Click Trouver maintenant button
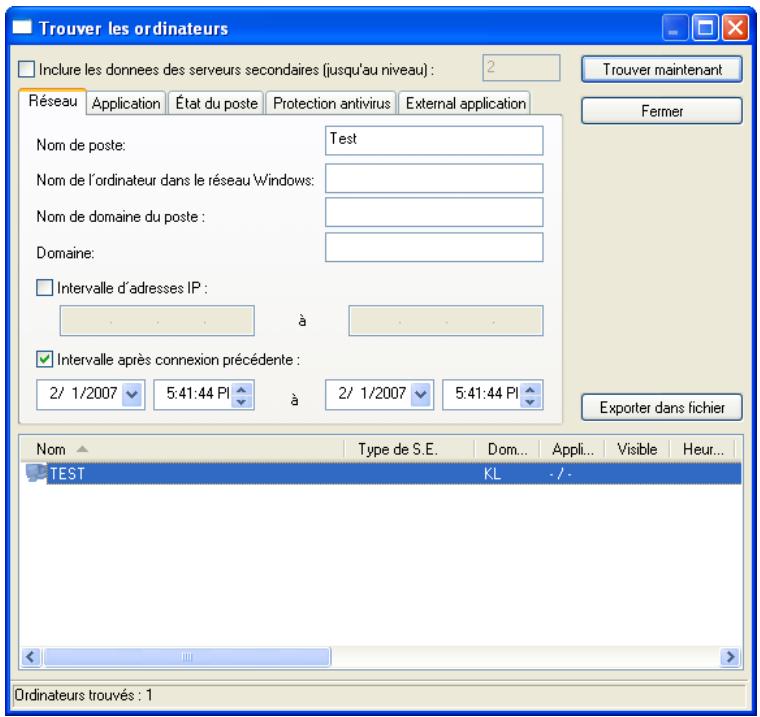 pyautogui.click(x=662, y=69)
